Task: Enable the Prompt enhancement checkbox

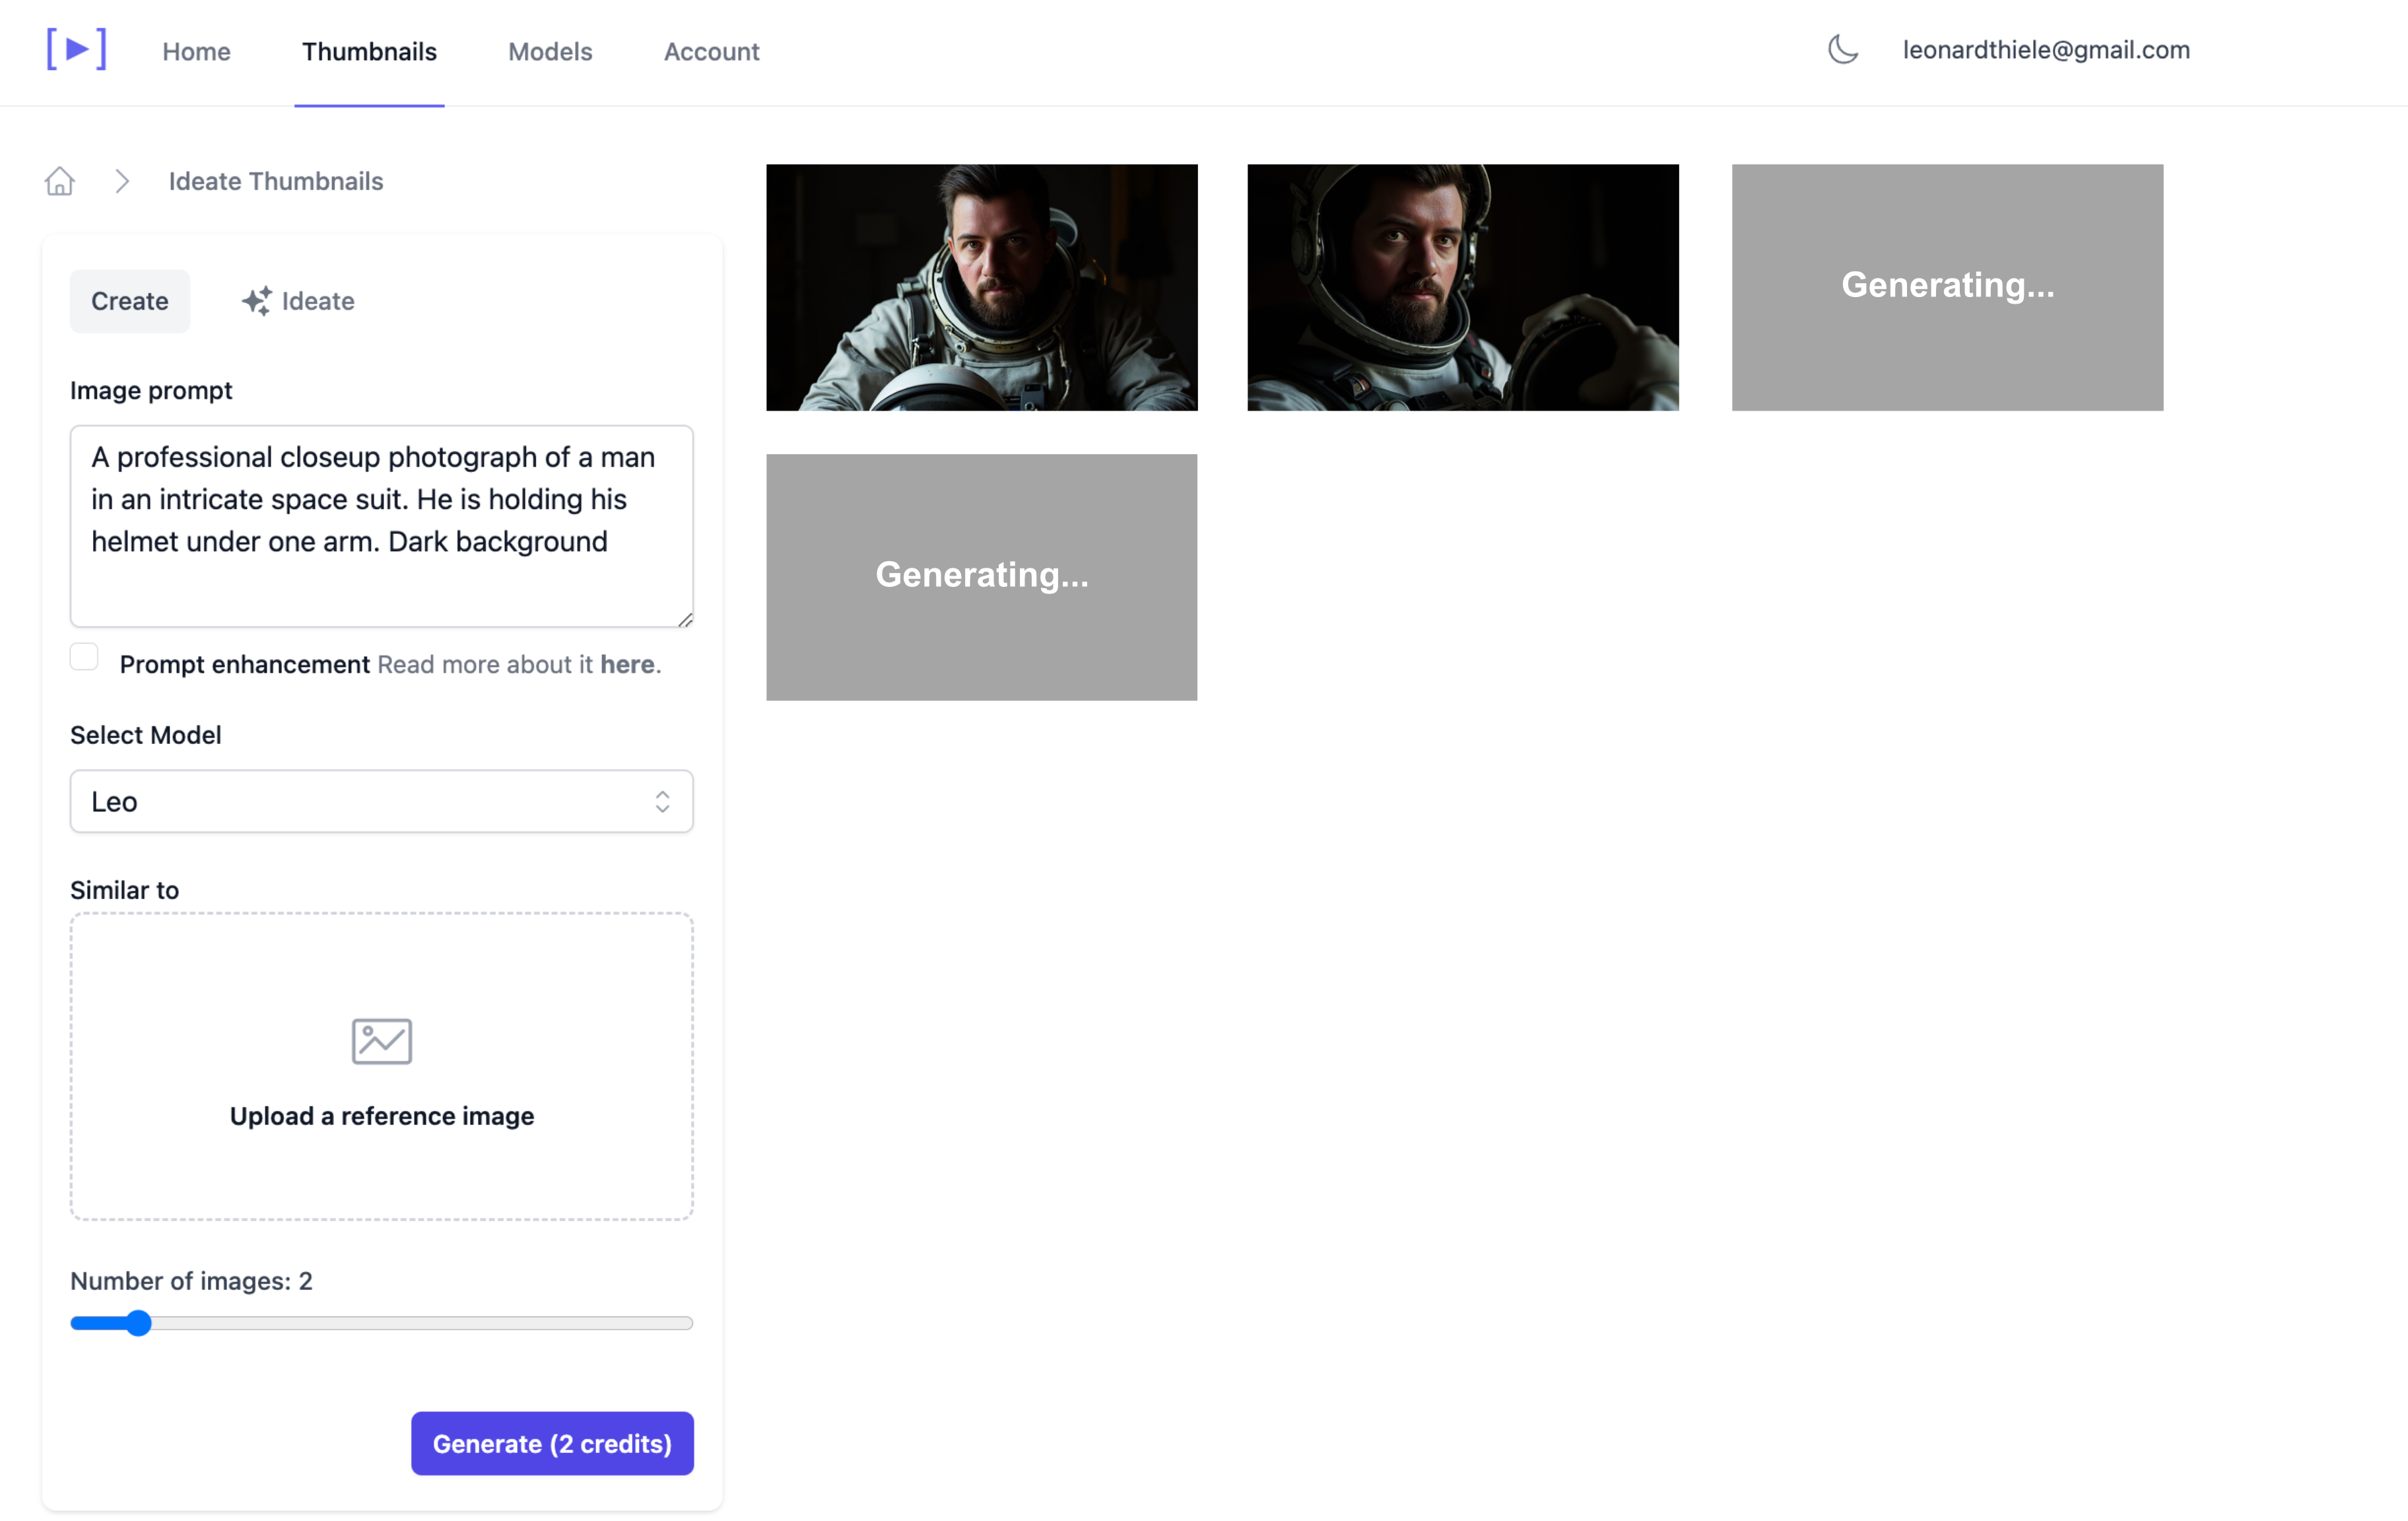Action: click(84, 657)
